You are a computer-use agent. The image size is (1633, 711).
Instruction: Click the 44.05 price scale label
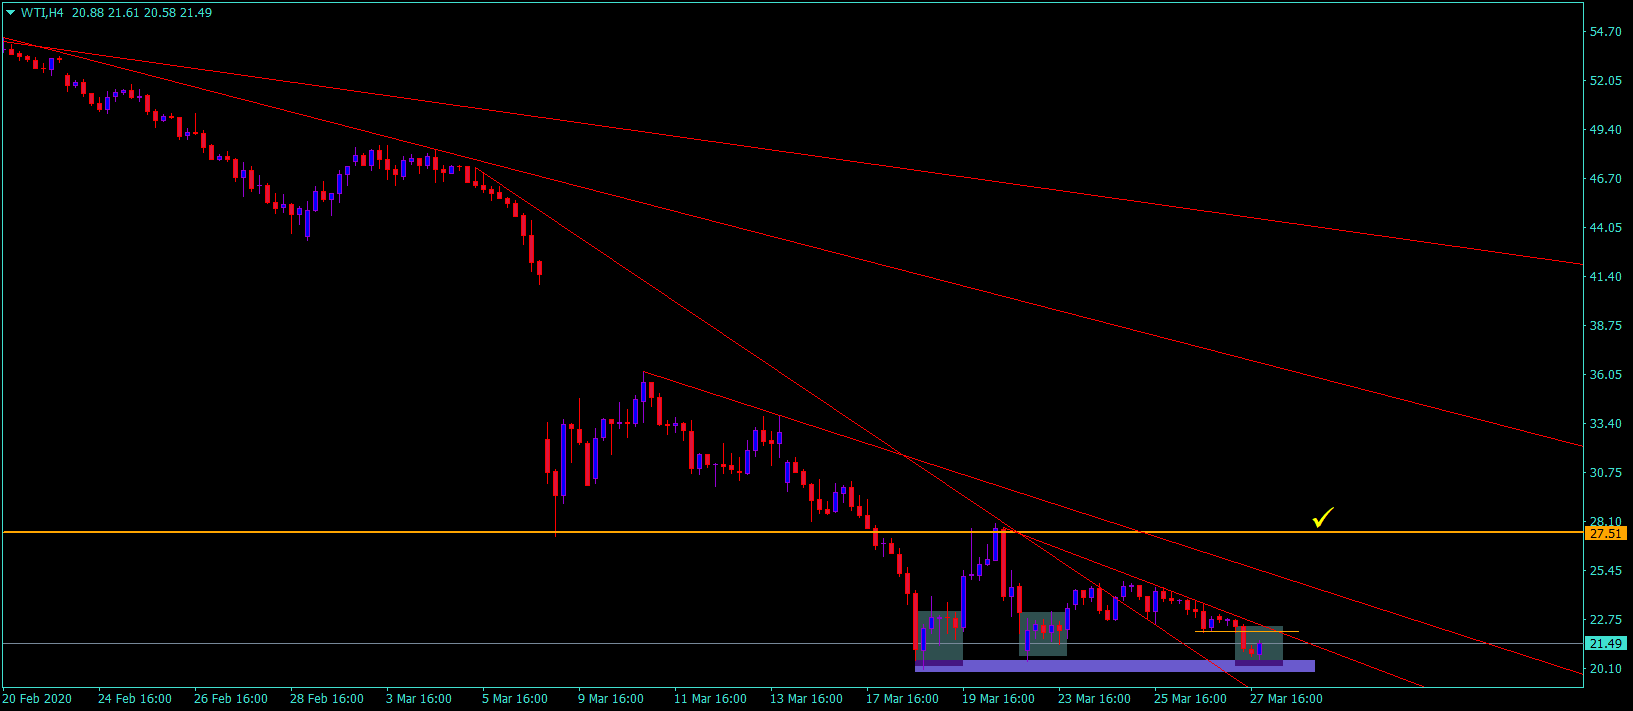point(1605,228)
